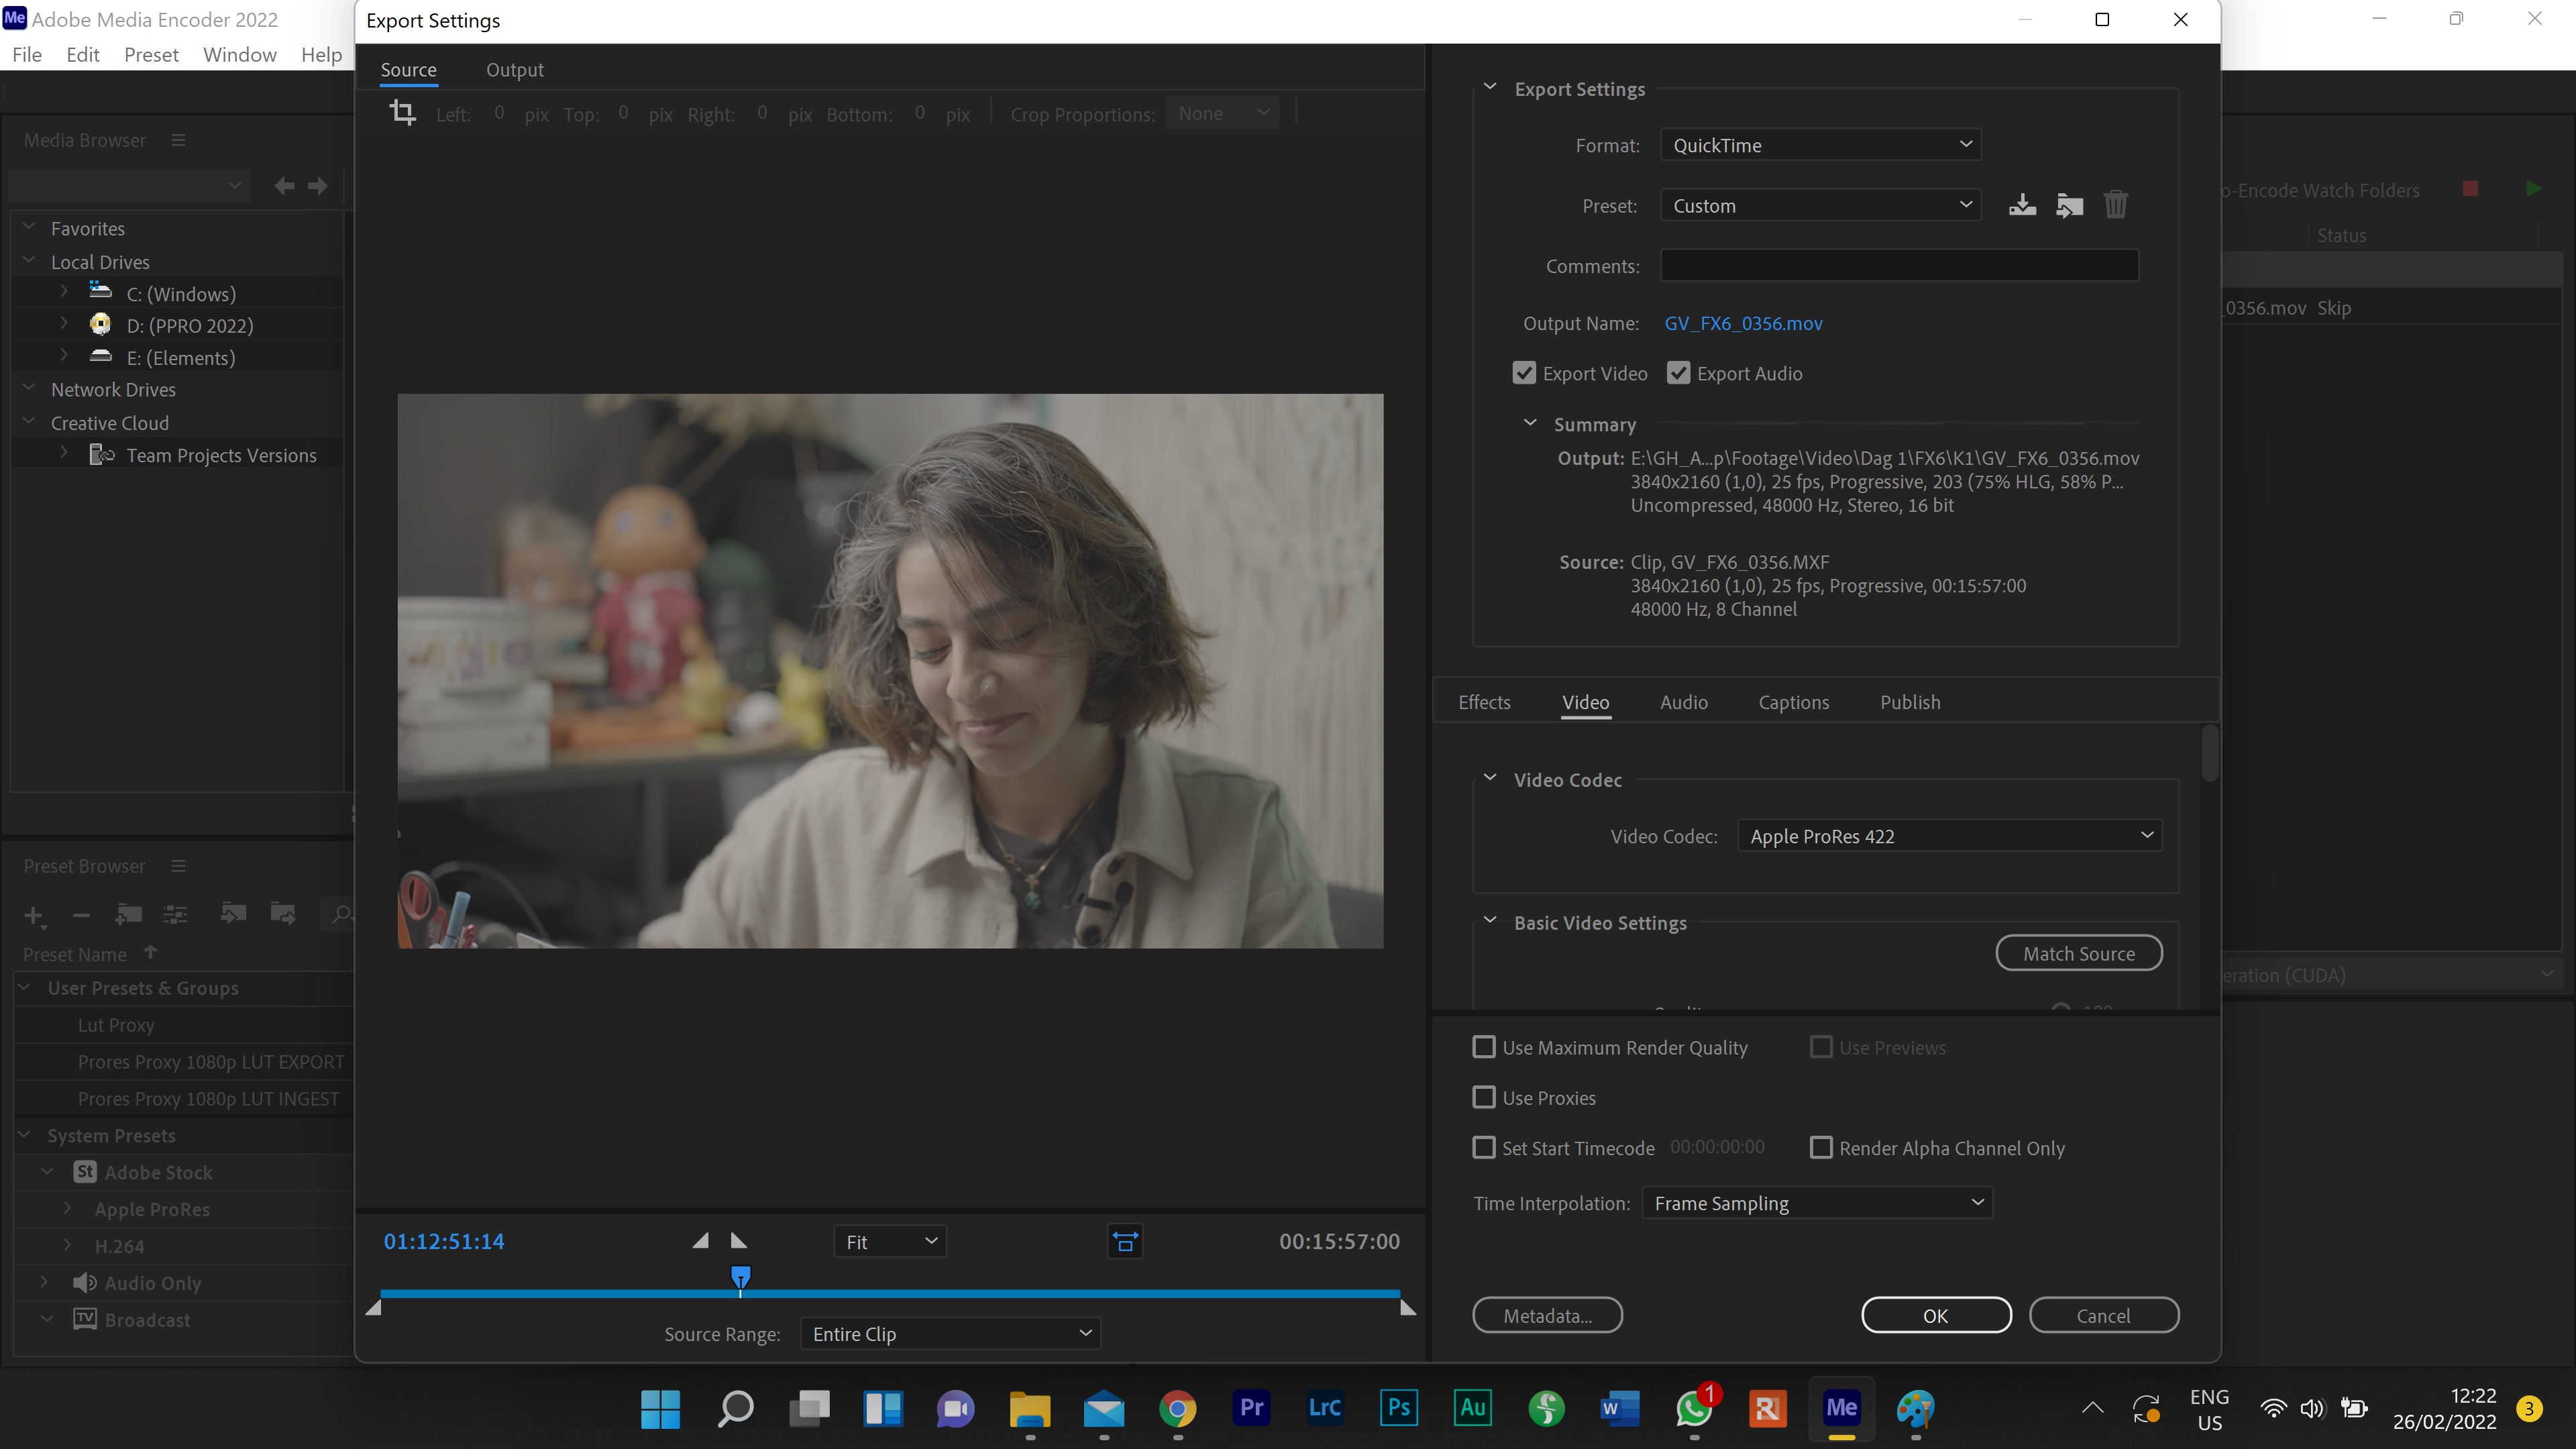Open the Preset Browser panel menu
This screenshot has width=2576, height=1449.
[x=178, y=866]
